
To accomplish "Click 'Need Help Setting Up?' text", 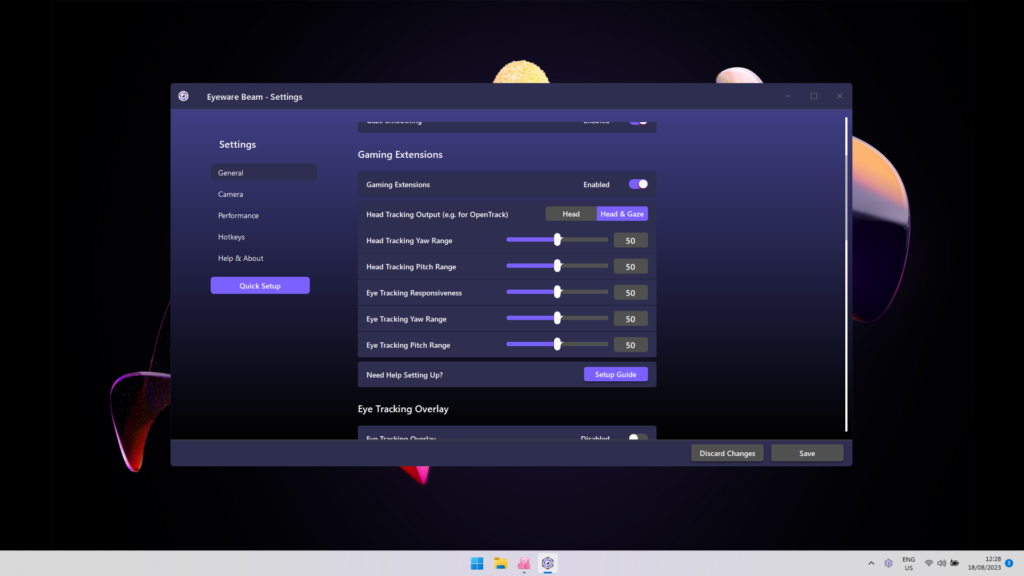I will 404,375.
